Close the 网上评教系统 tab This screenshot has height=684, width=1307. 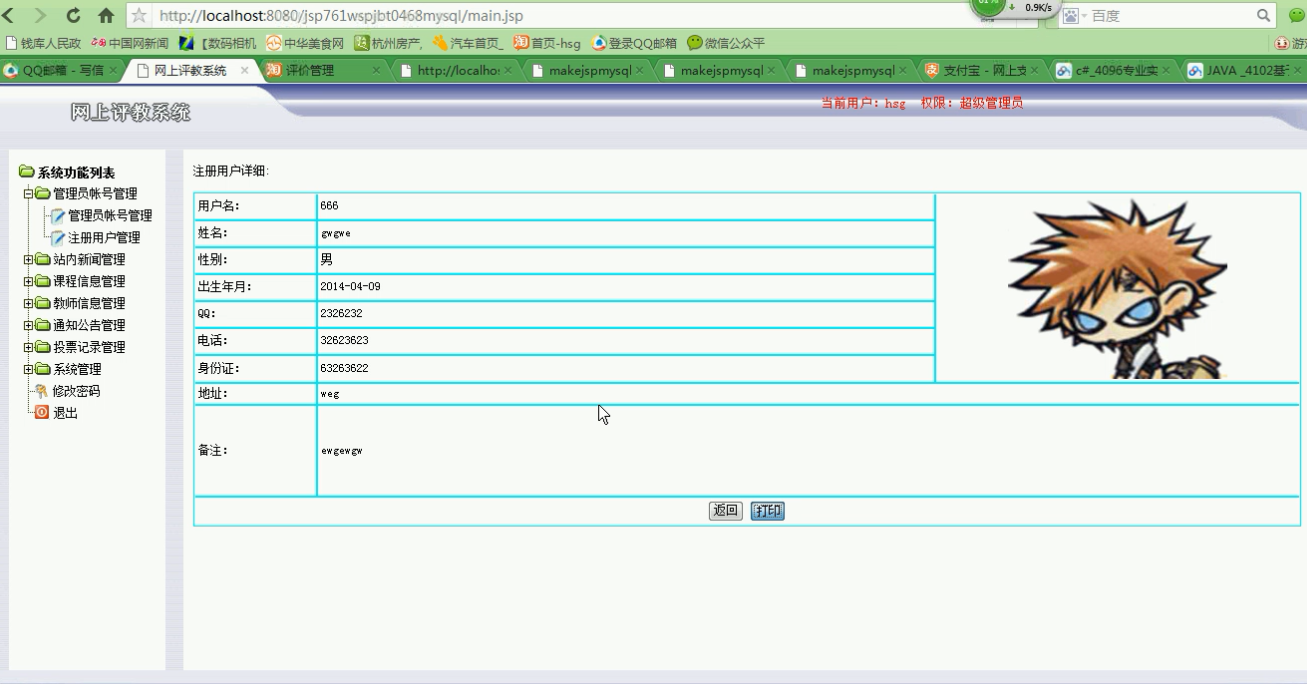(x=245, y=70)
